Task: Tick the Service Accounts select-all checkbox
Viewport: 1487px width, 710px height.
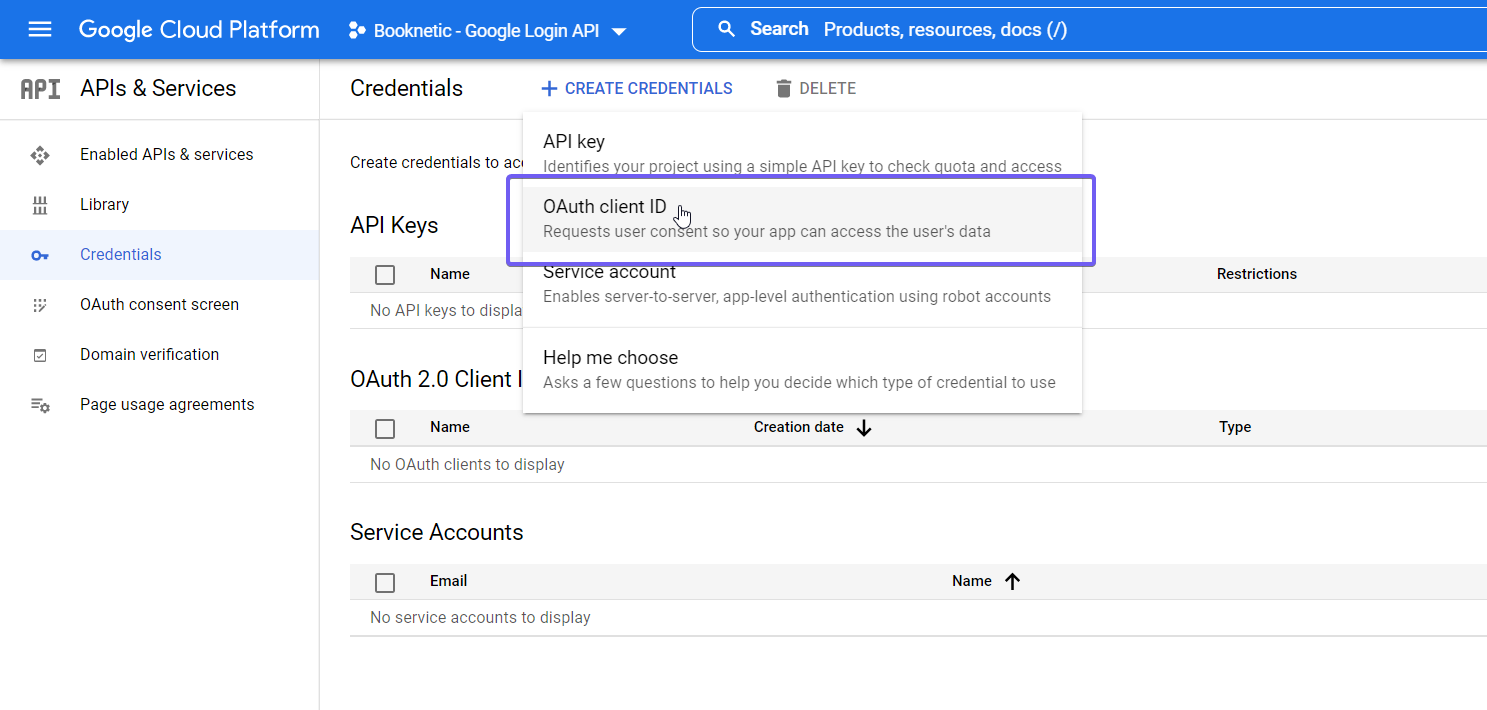Action: point(385,581)
